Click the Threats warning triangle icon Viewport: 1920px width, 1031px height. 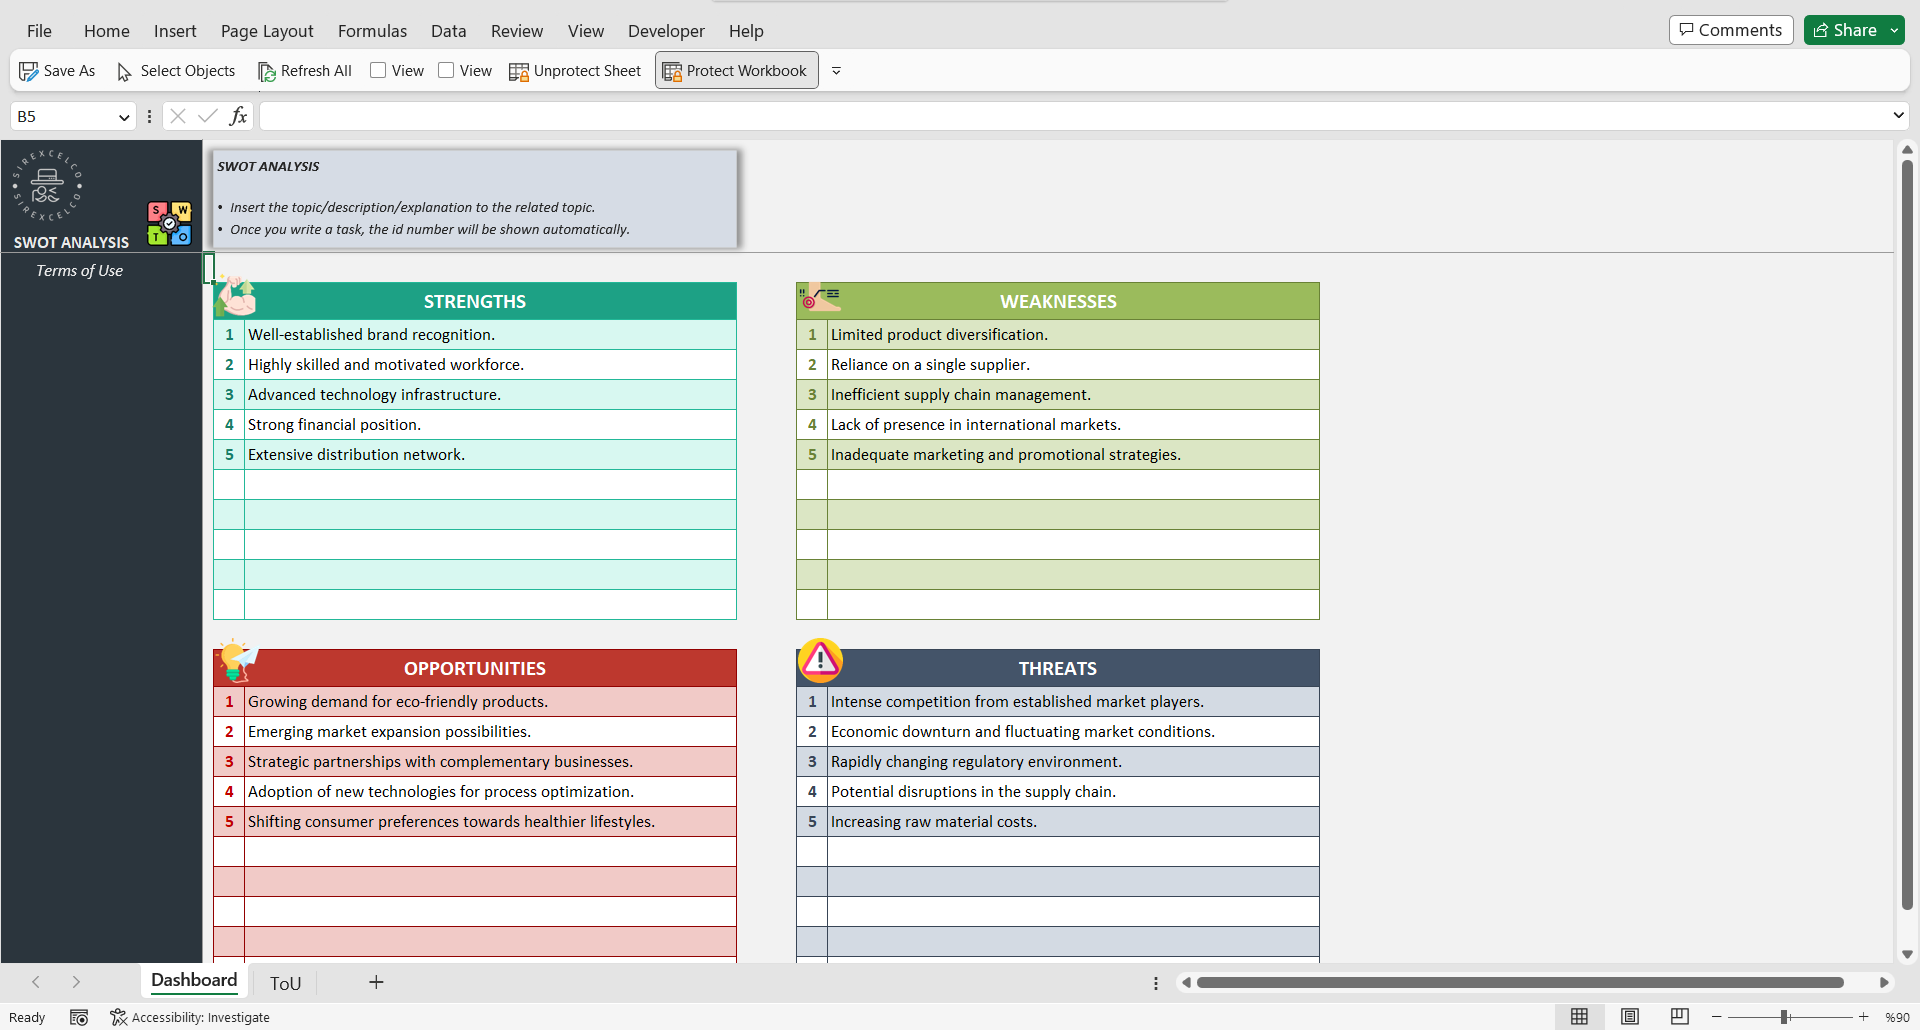[x=820, y=660]
